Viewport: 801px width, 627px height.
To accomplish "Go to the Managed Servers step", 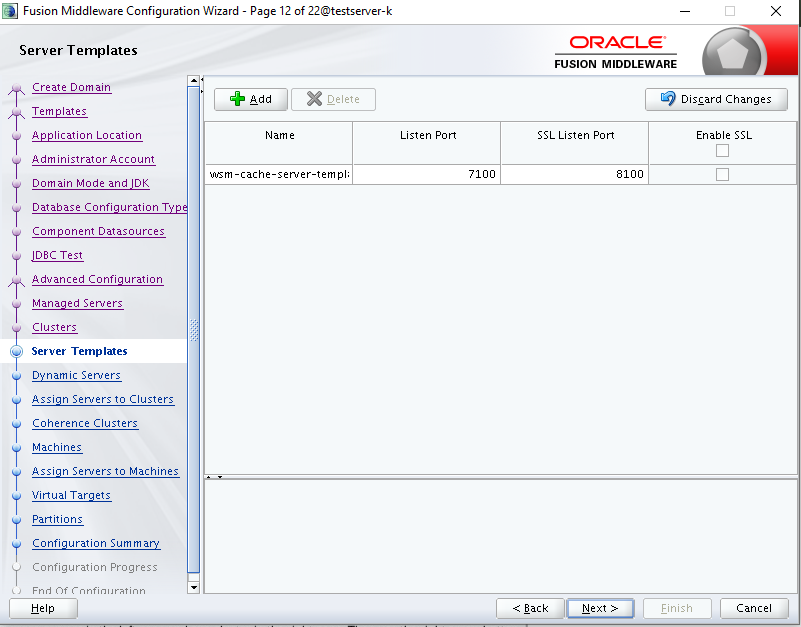I will point(77,304).
